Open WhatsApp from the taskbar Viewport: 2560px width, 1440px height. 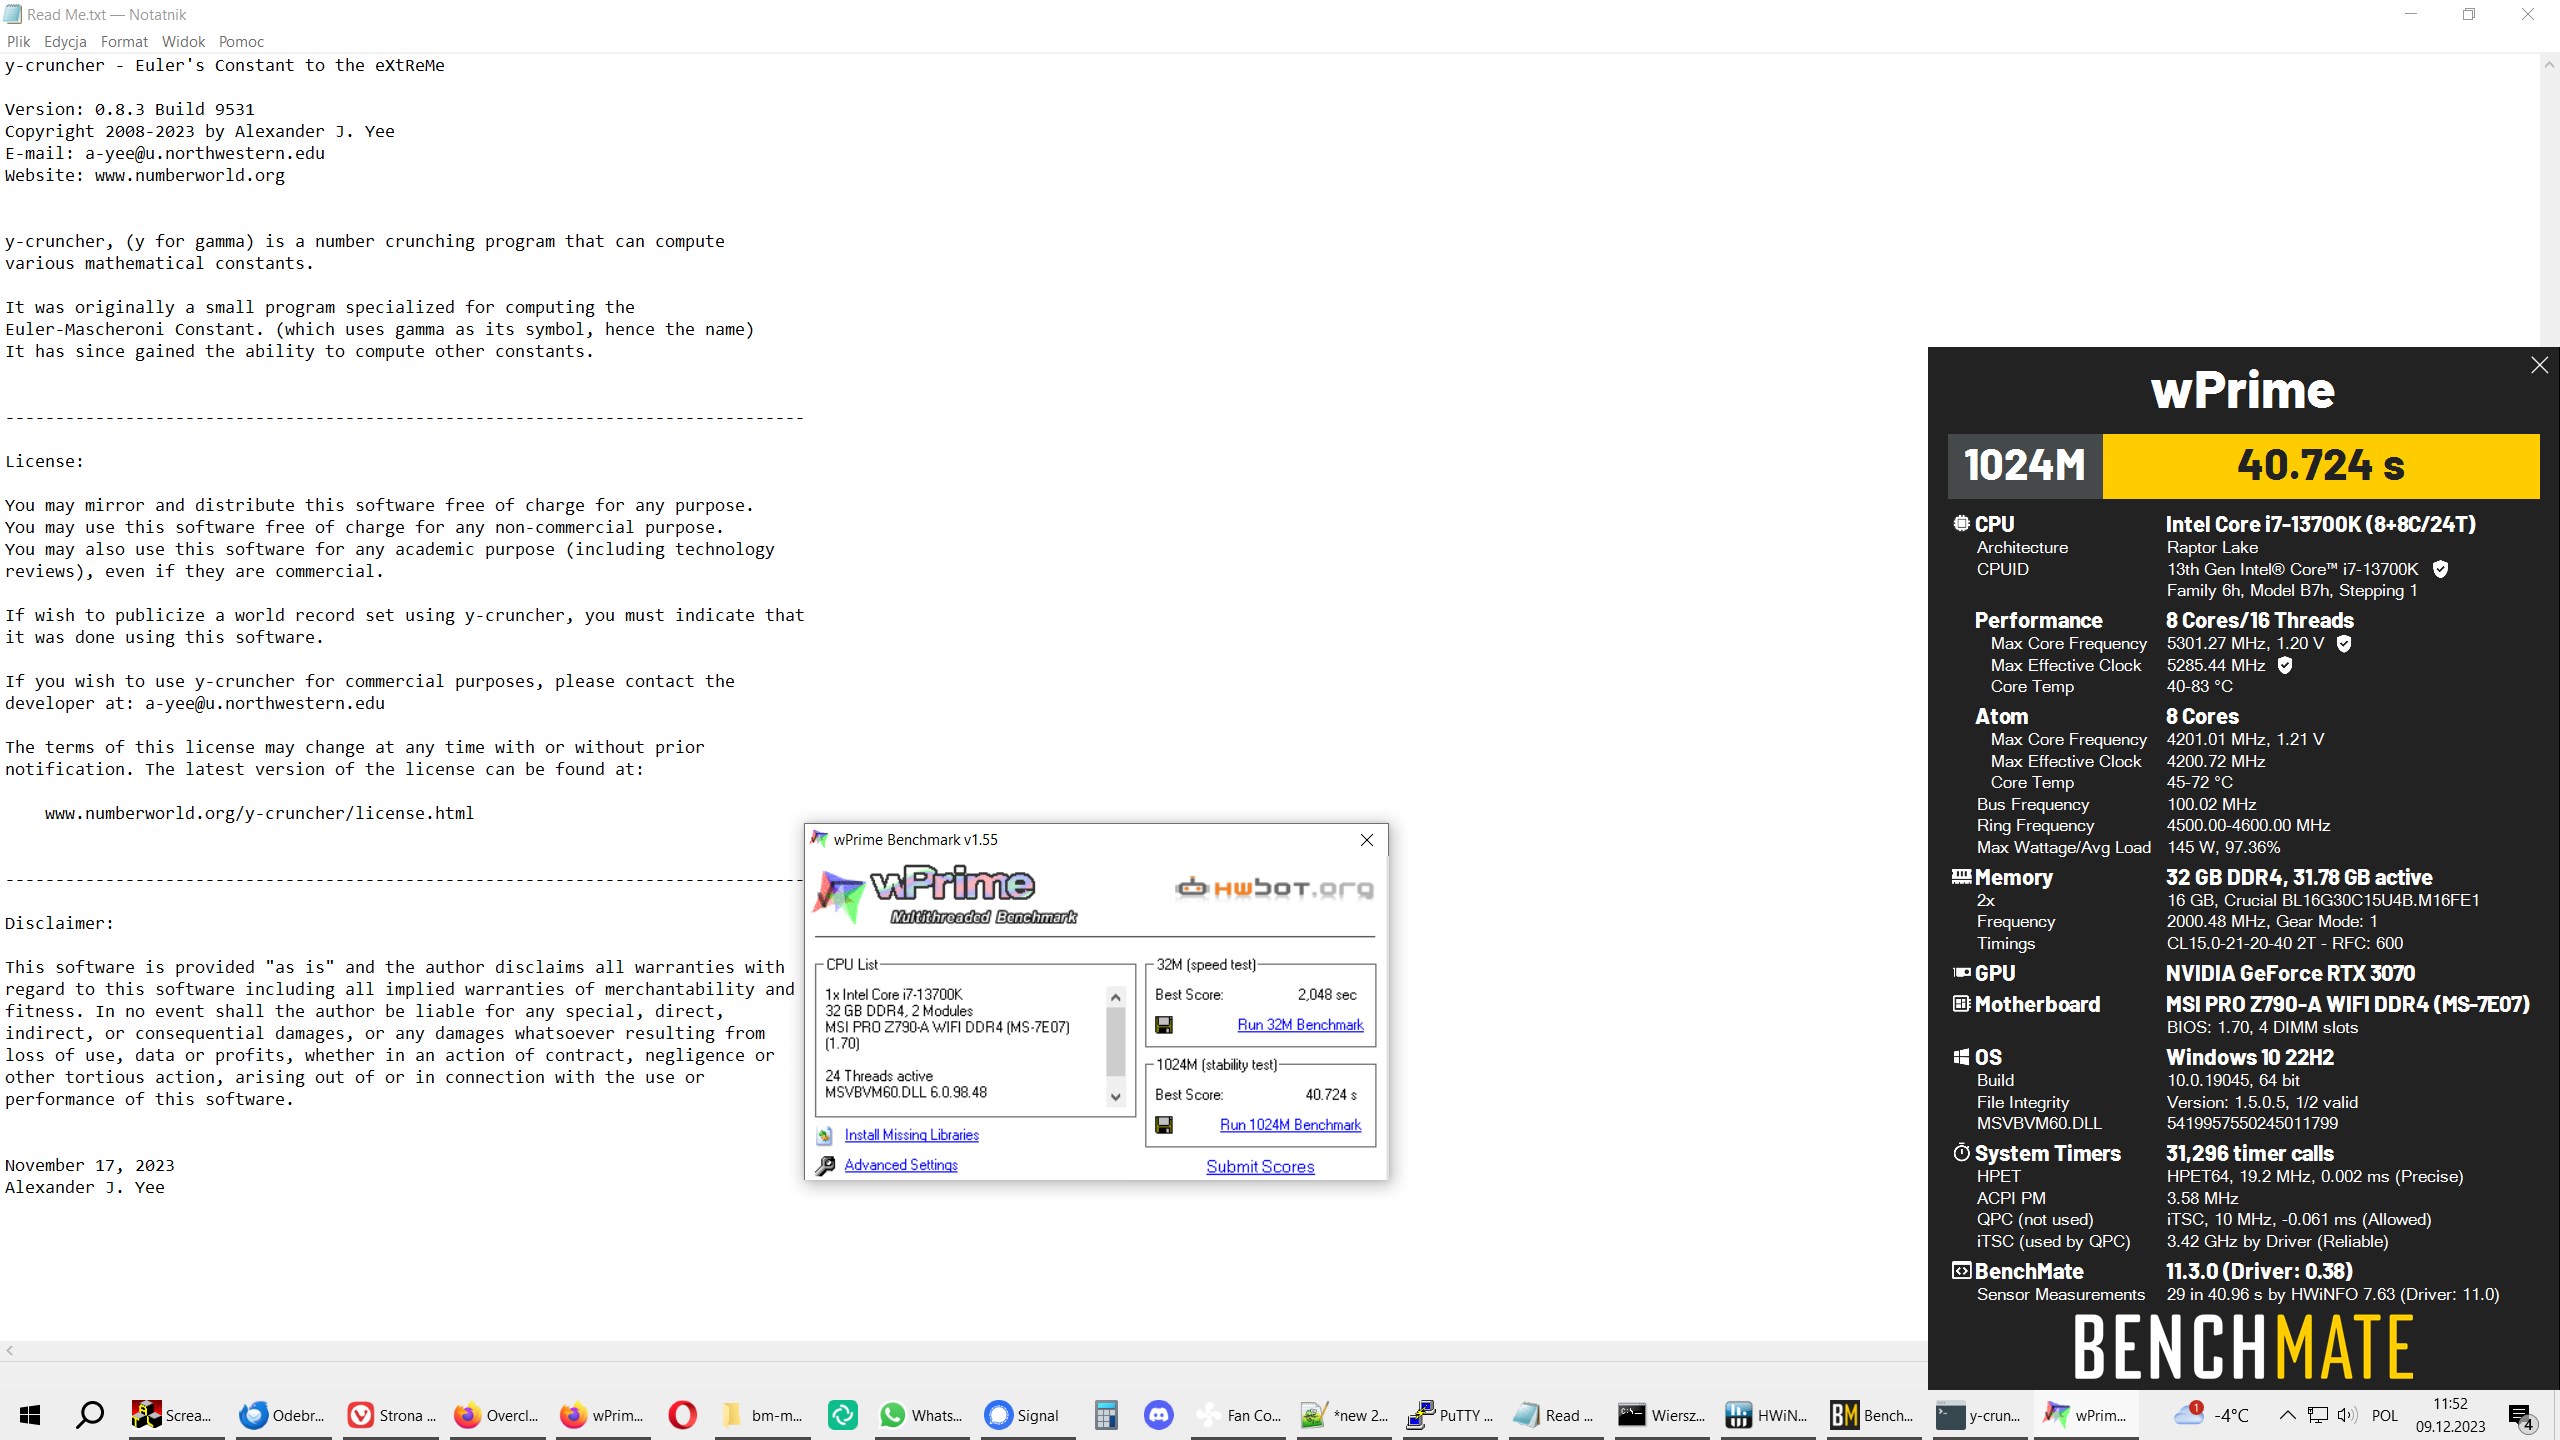pos(922,1415)
